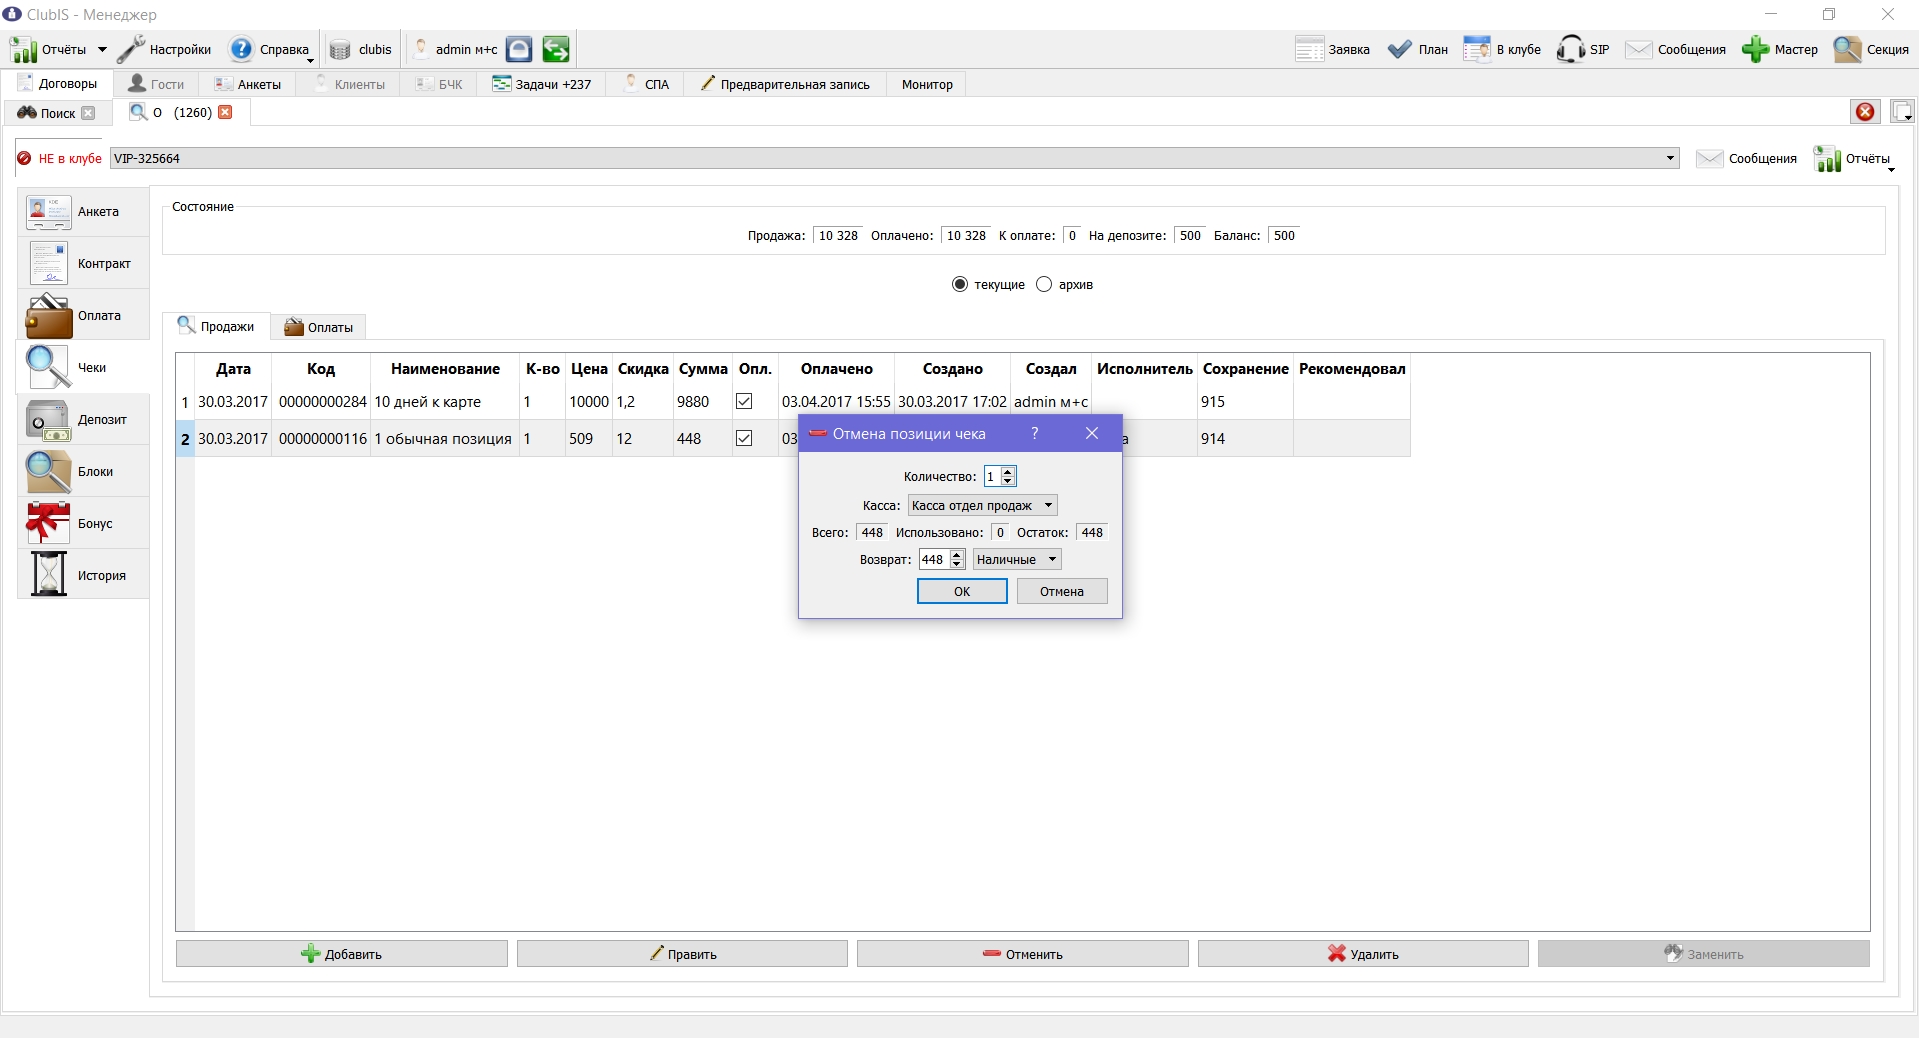Click the Удалить button

pos(1363,954)
